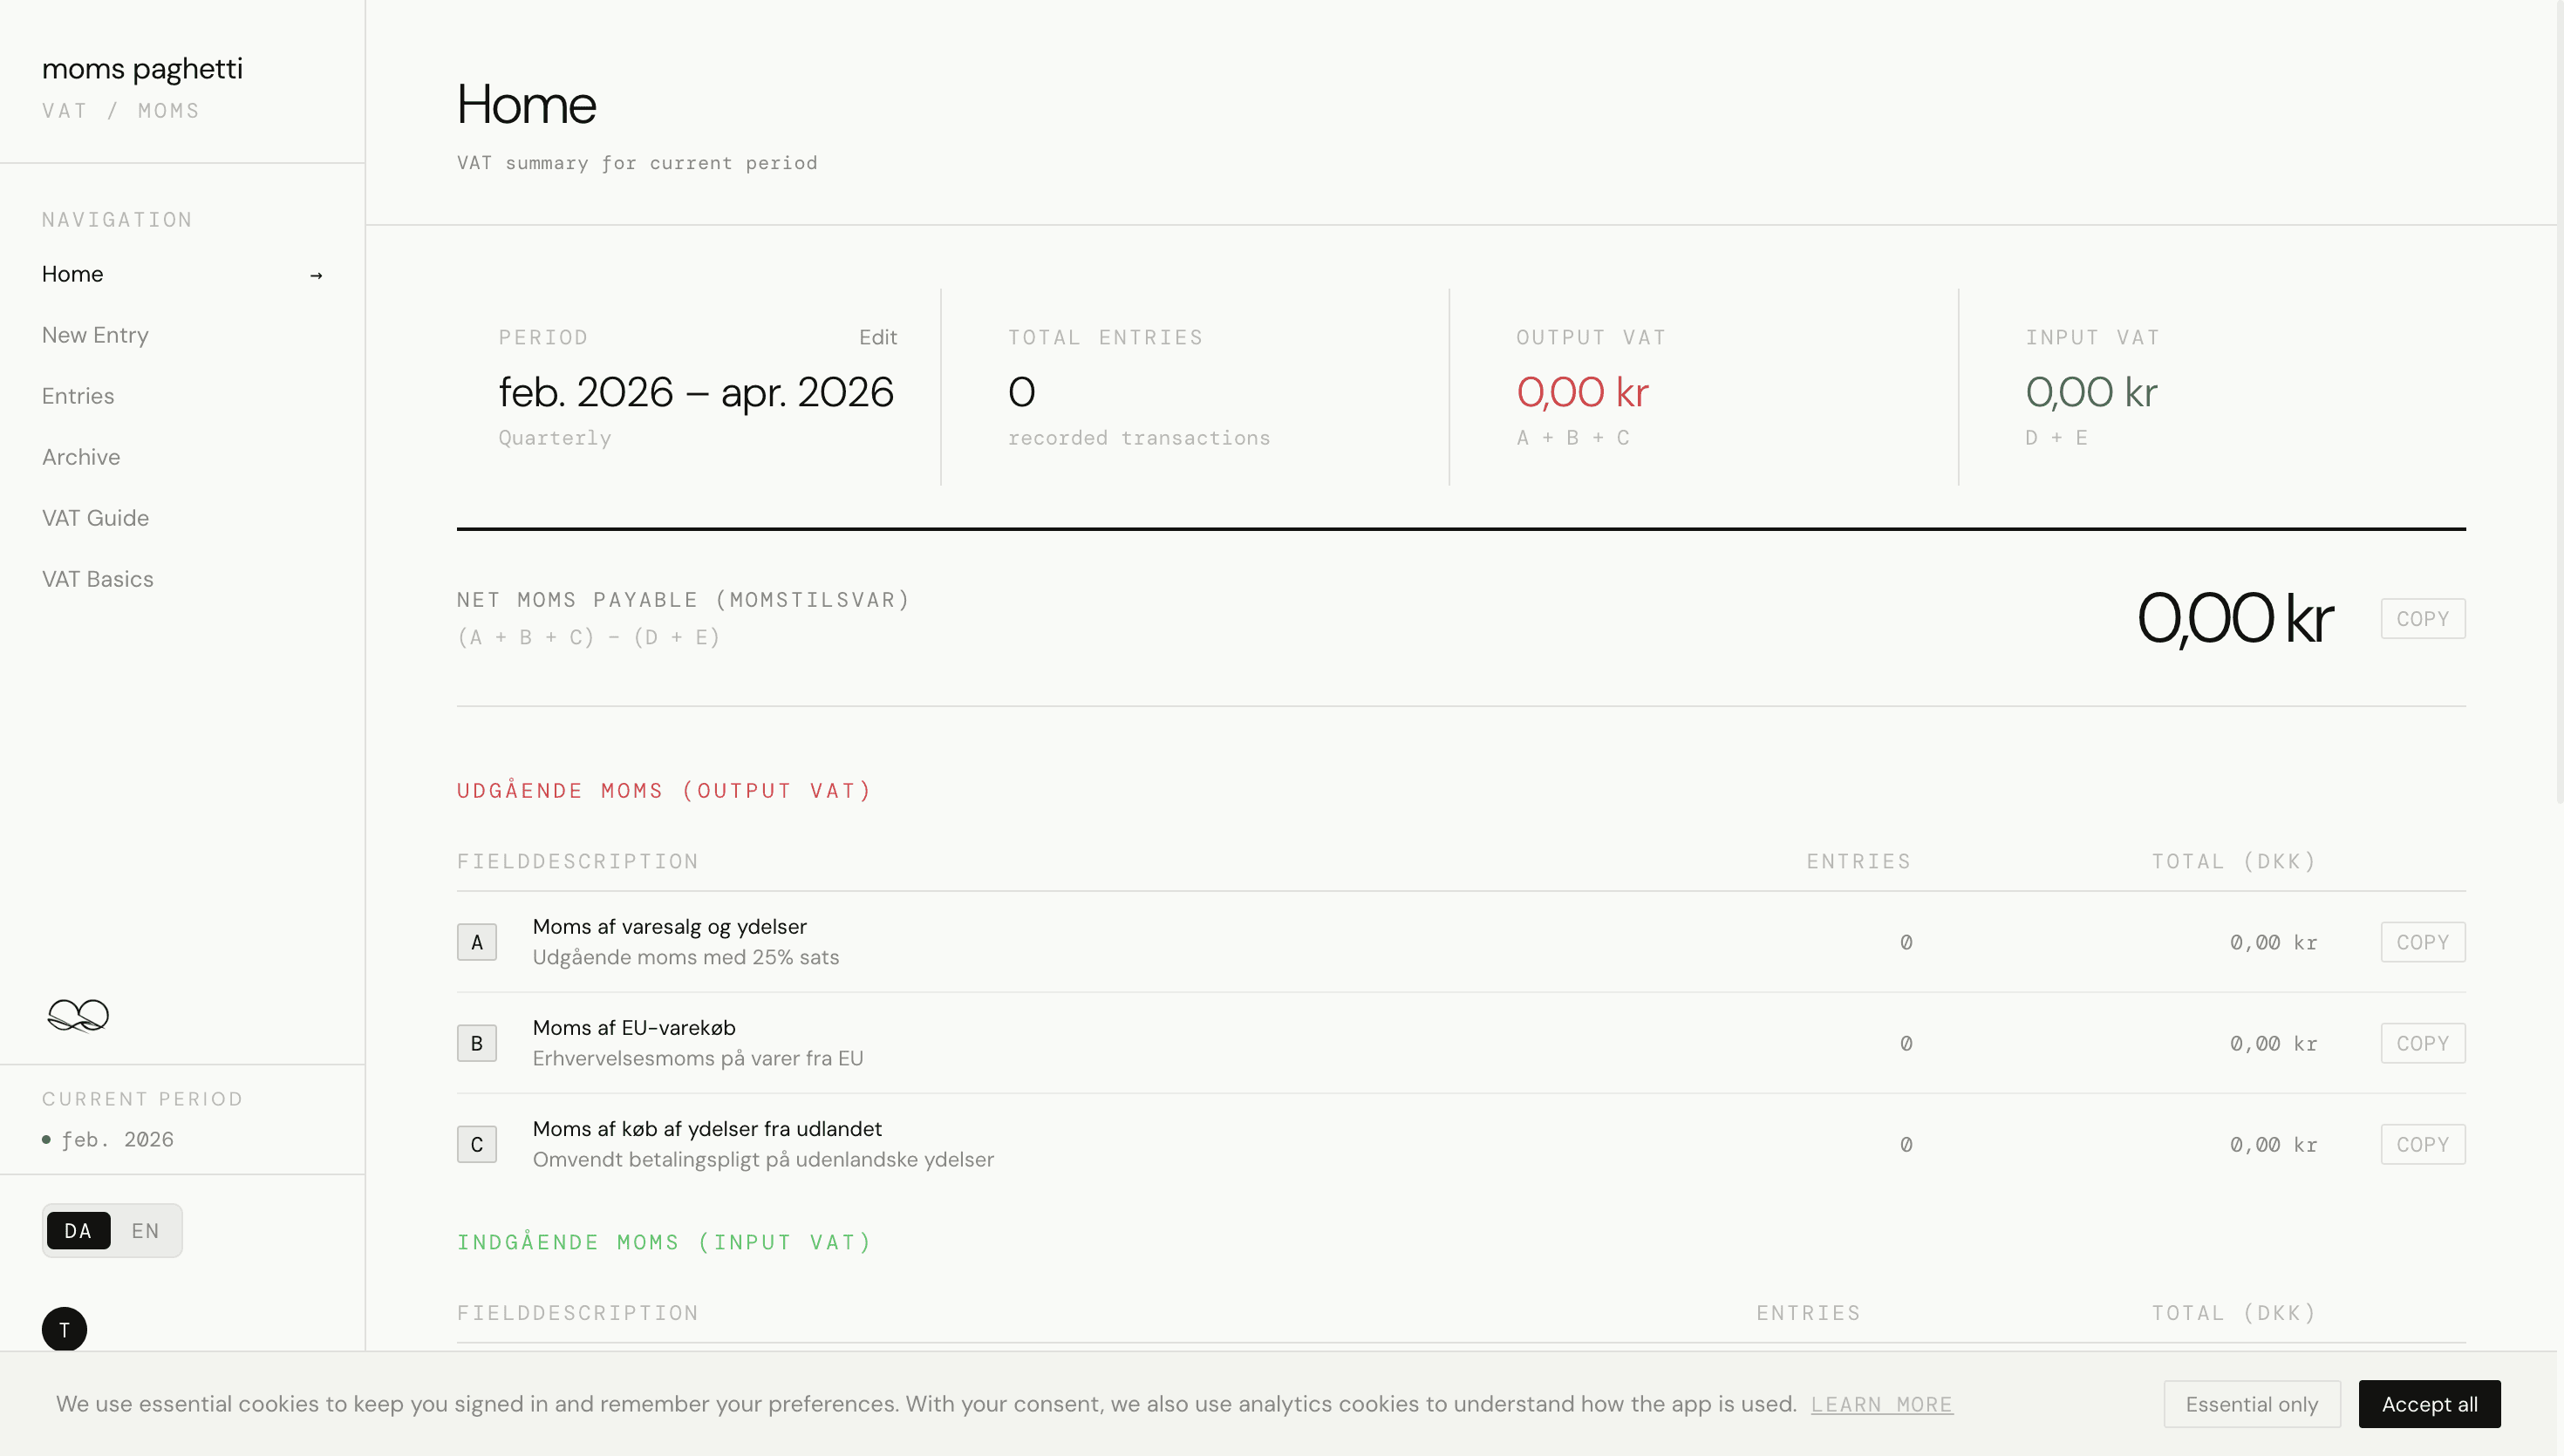Edit the reporting period

[x=877, y=337]
